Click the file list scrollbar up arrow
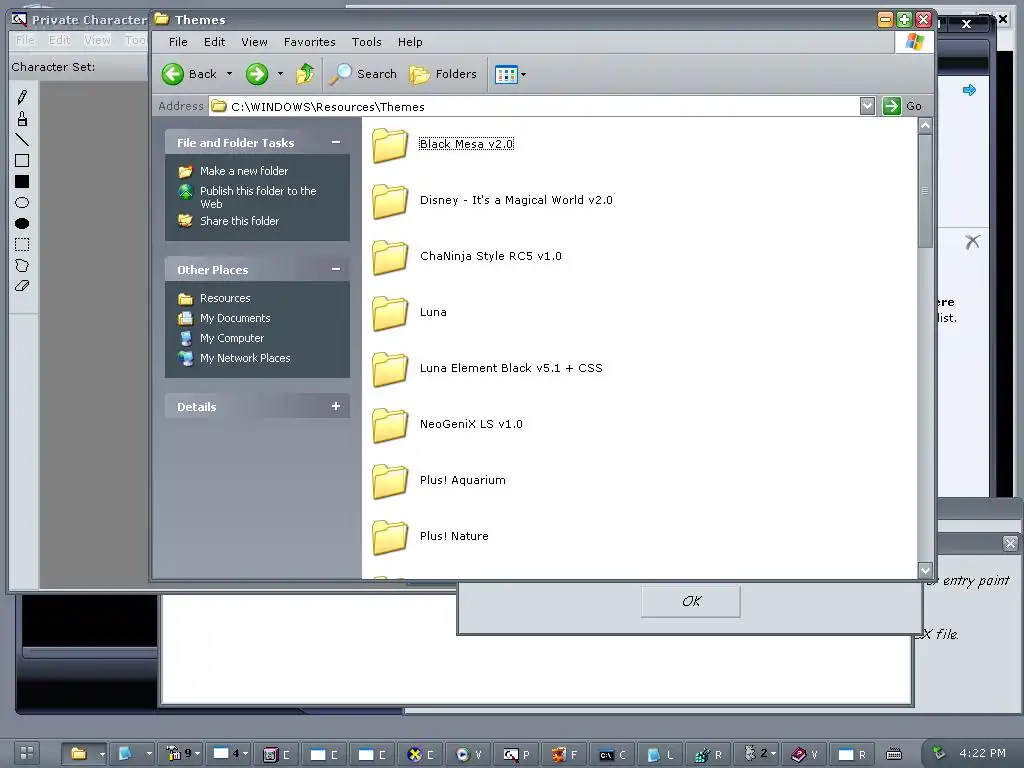Image resolution: width=1024 pixels, height=768 pixels. 925,125
